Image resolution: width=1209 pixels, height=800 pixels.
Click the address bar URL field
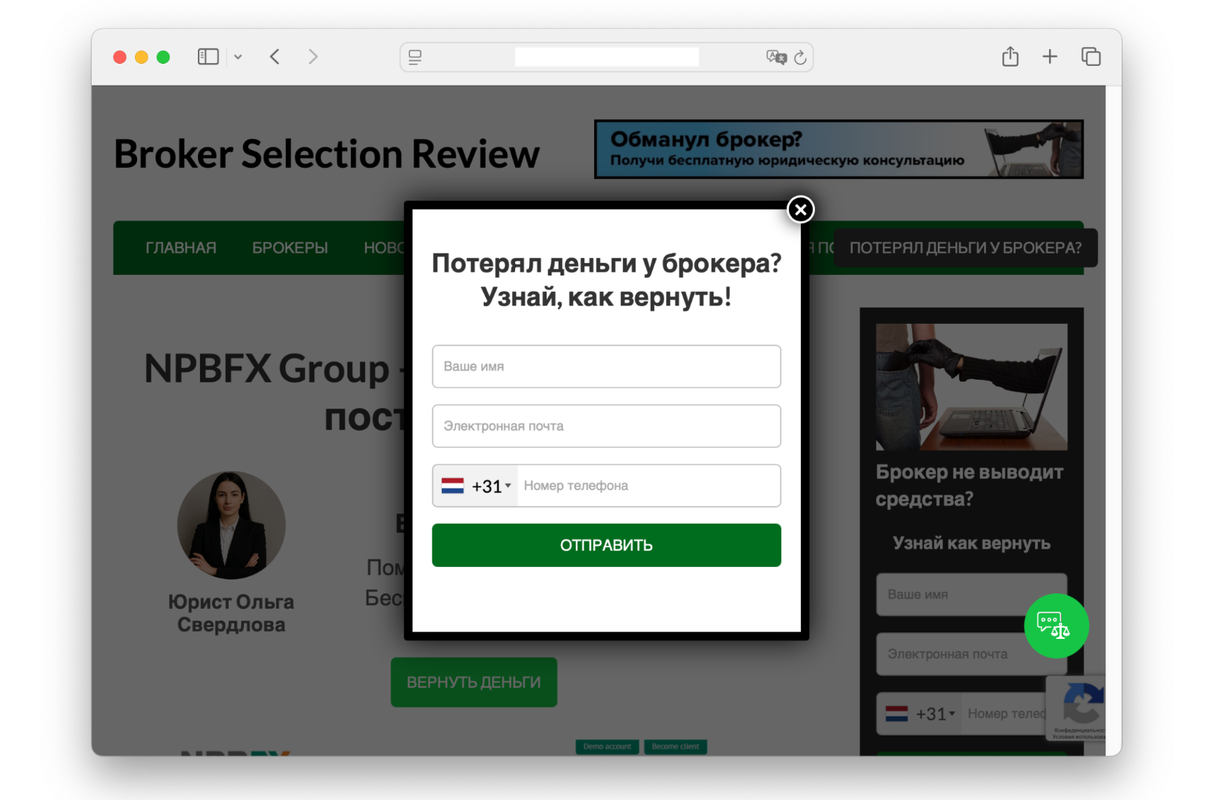point(606,57)
